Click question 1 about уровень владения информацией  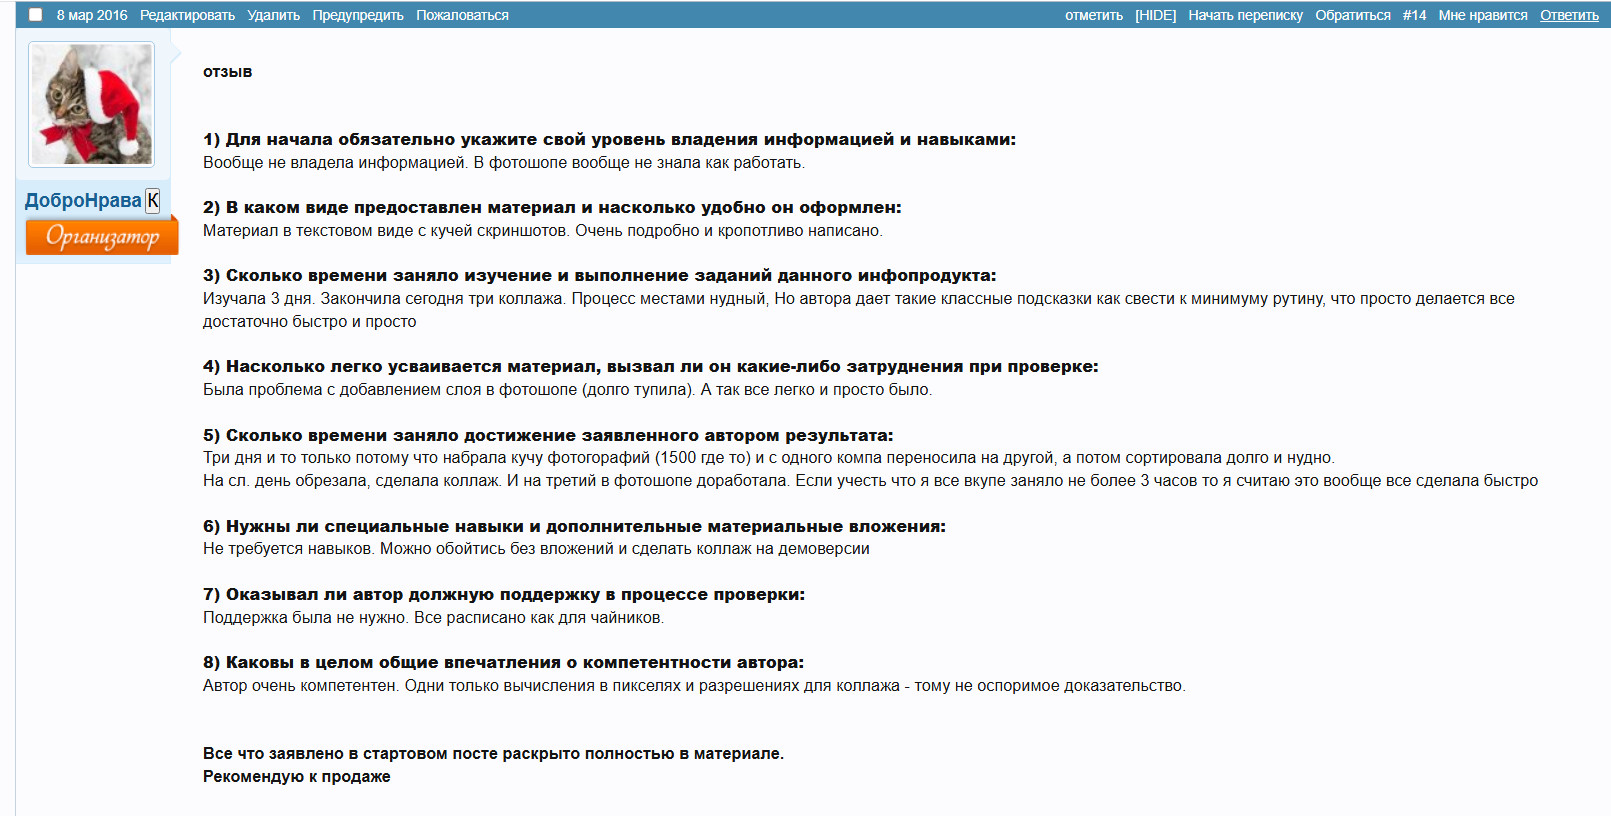(609, 140)
